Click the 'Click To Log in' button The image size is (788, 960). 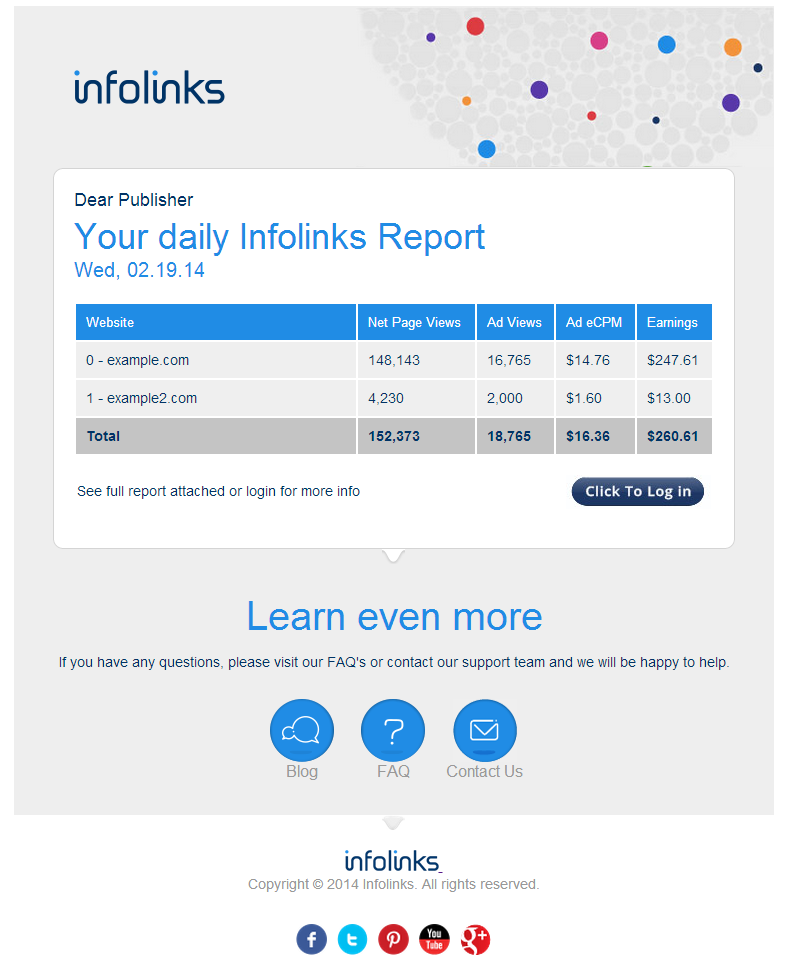[x=637, y=492]
